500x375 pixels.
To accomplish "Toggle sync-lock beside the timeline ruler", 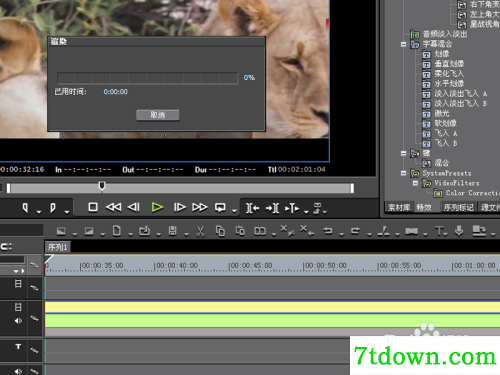I will point(34,265).
